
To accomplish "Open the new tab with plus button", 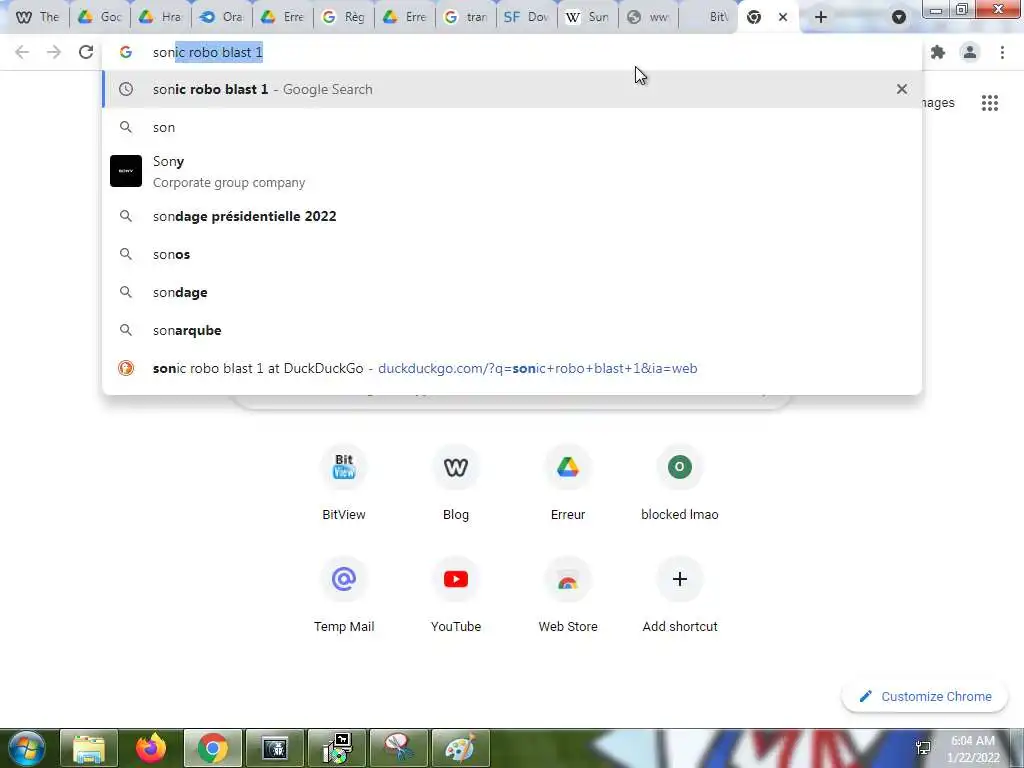I will [821, 17].
